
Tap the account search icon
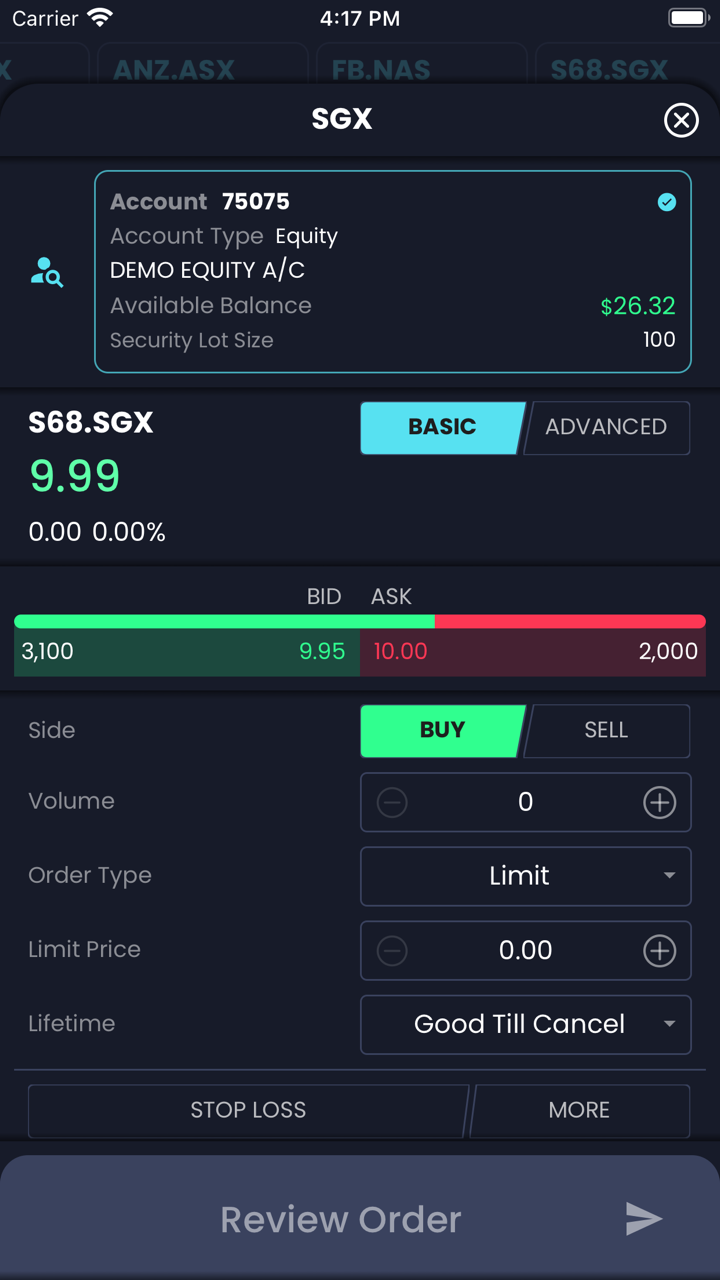pyautogui.click(x=47, y=272)
